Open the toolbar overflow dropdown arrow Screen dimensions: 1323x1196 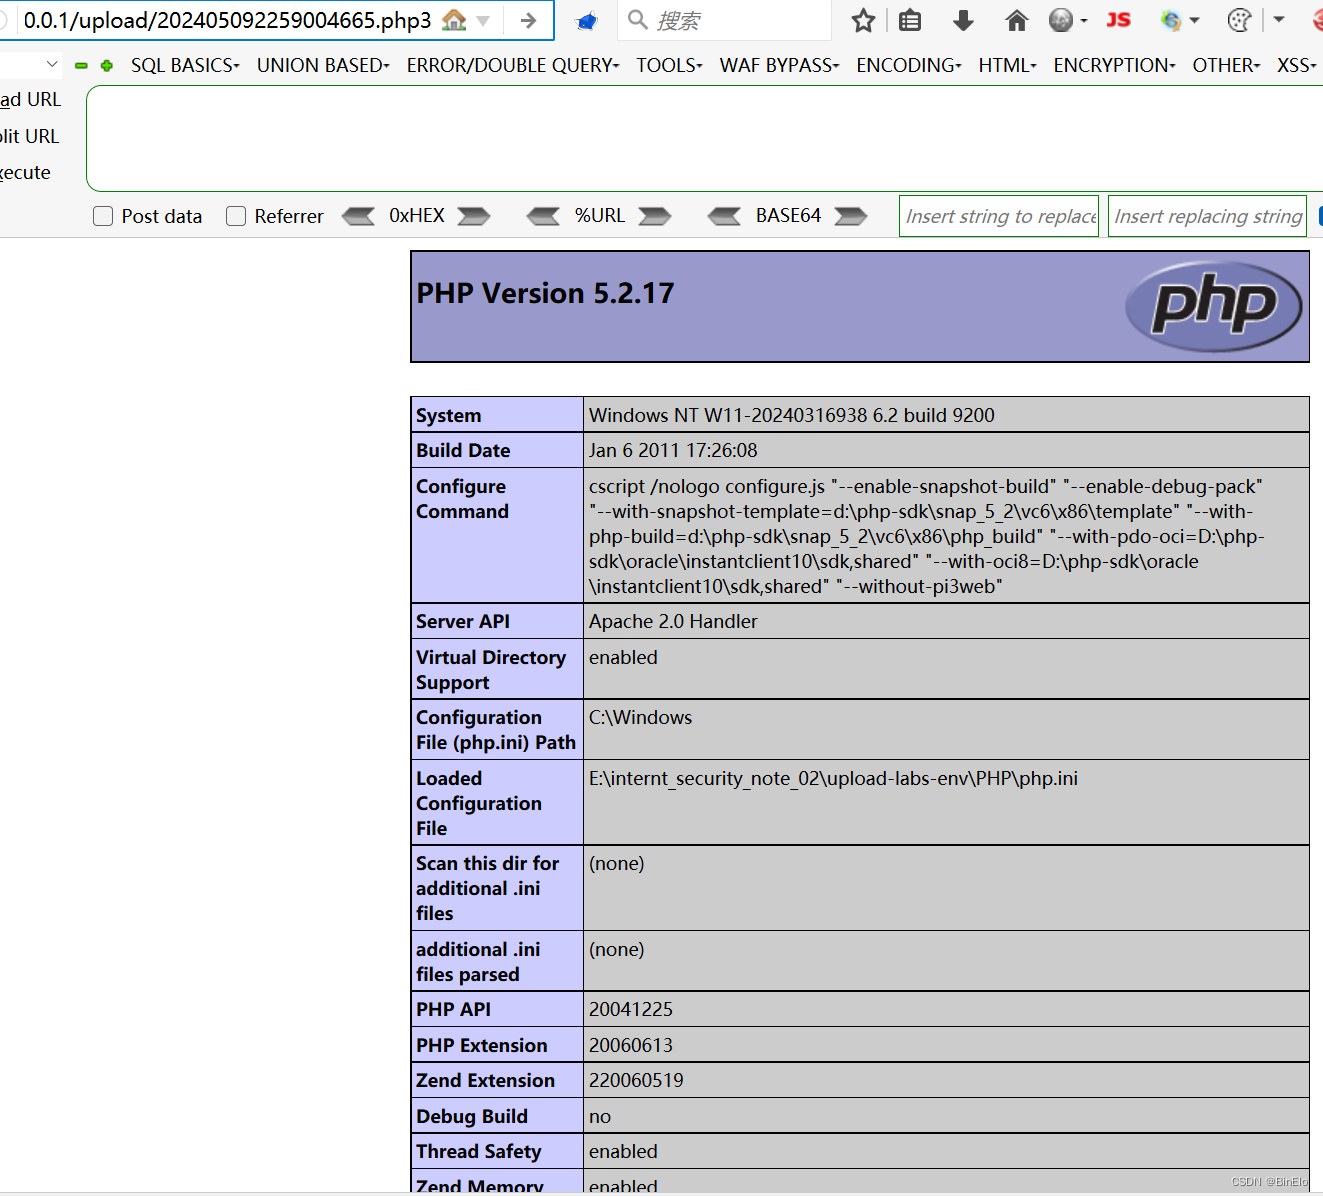pyautogui.click(x=1279, y=19)
